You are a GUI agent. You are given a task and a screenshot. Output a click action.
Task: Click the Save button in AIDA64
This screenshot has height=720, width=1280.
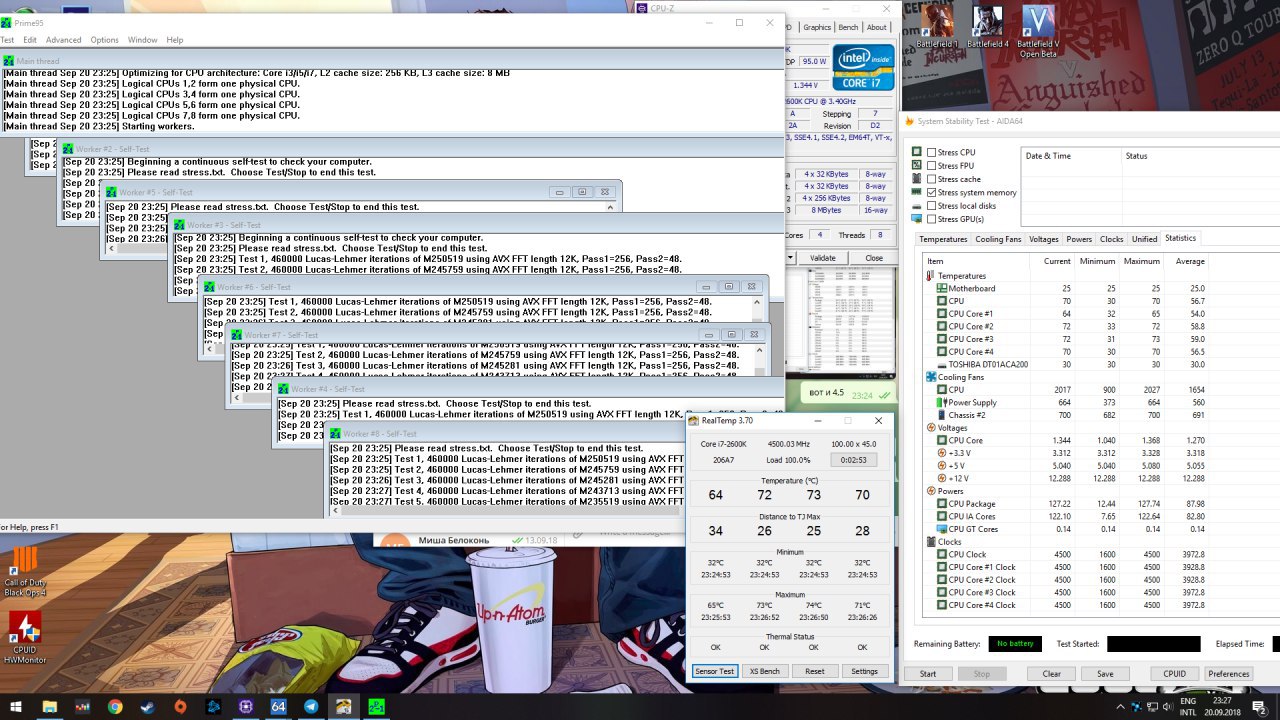[1105, 674]
